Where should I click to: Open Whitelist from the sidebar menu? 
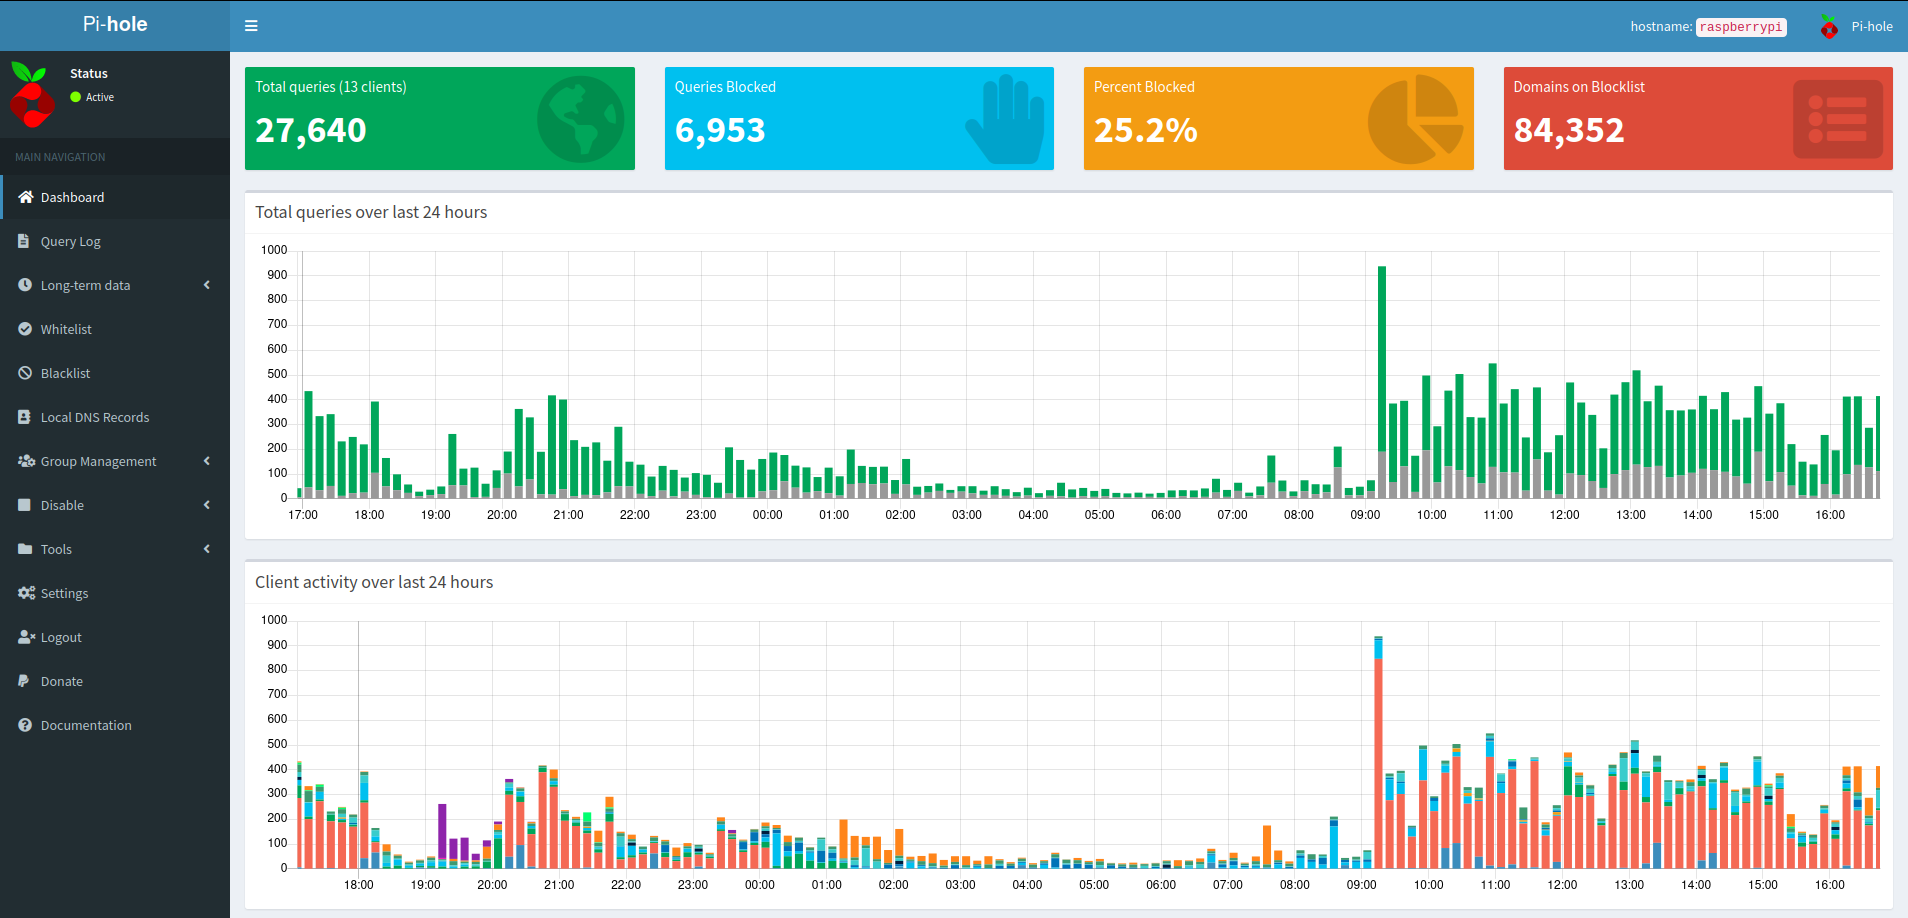coord(67,329)
